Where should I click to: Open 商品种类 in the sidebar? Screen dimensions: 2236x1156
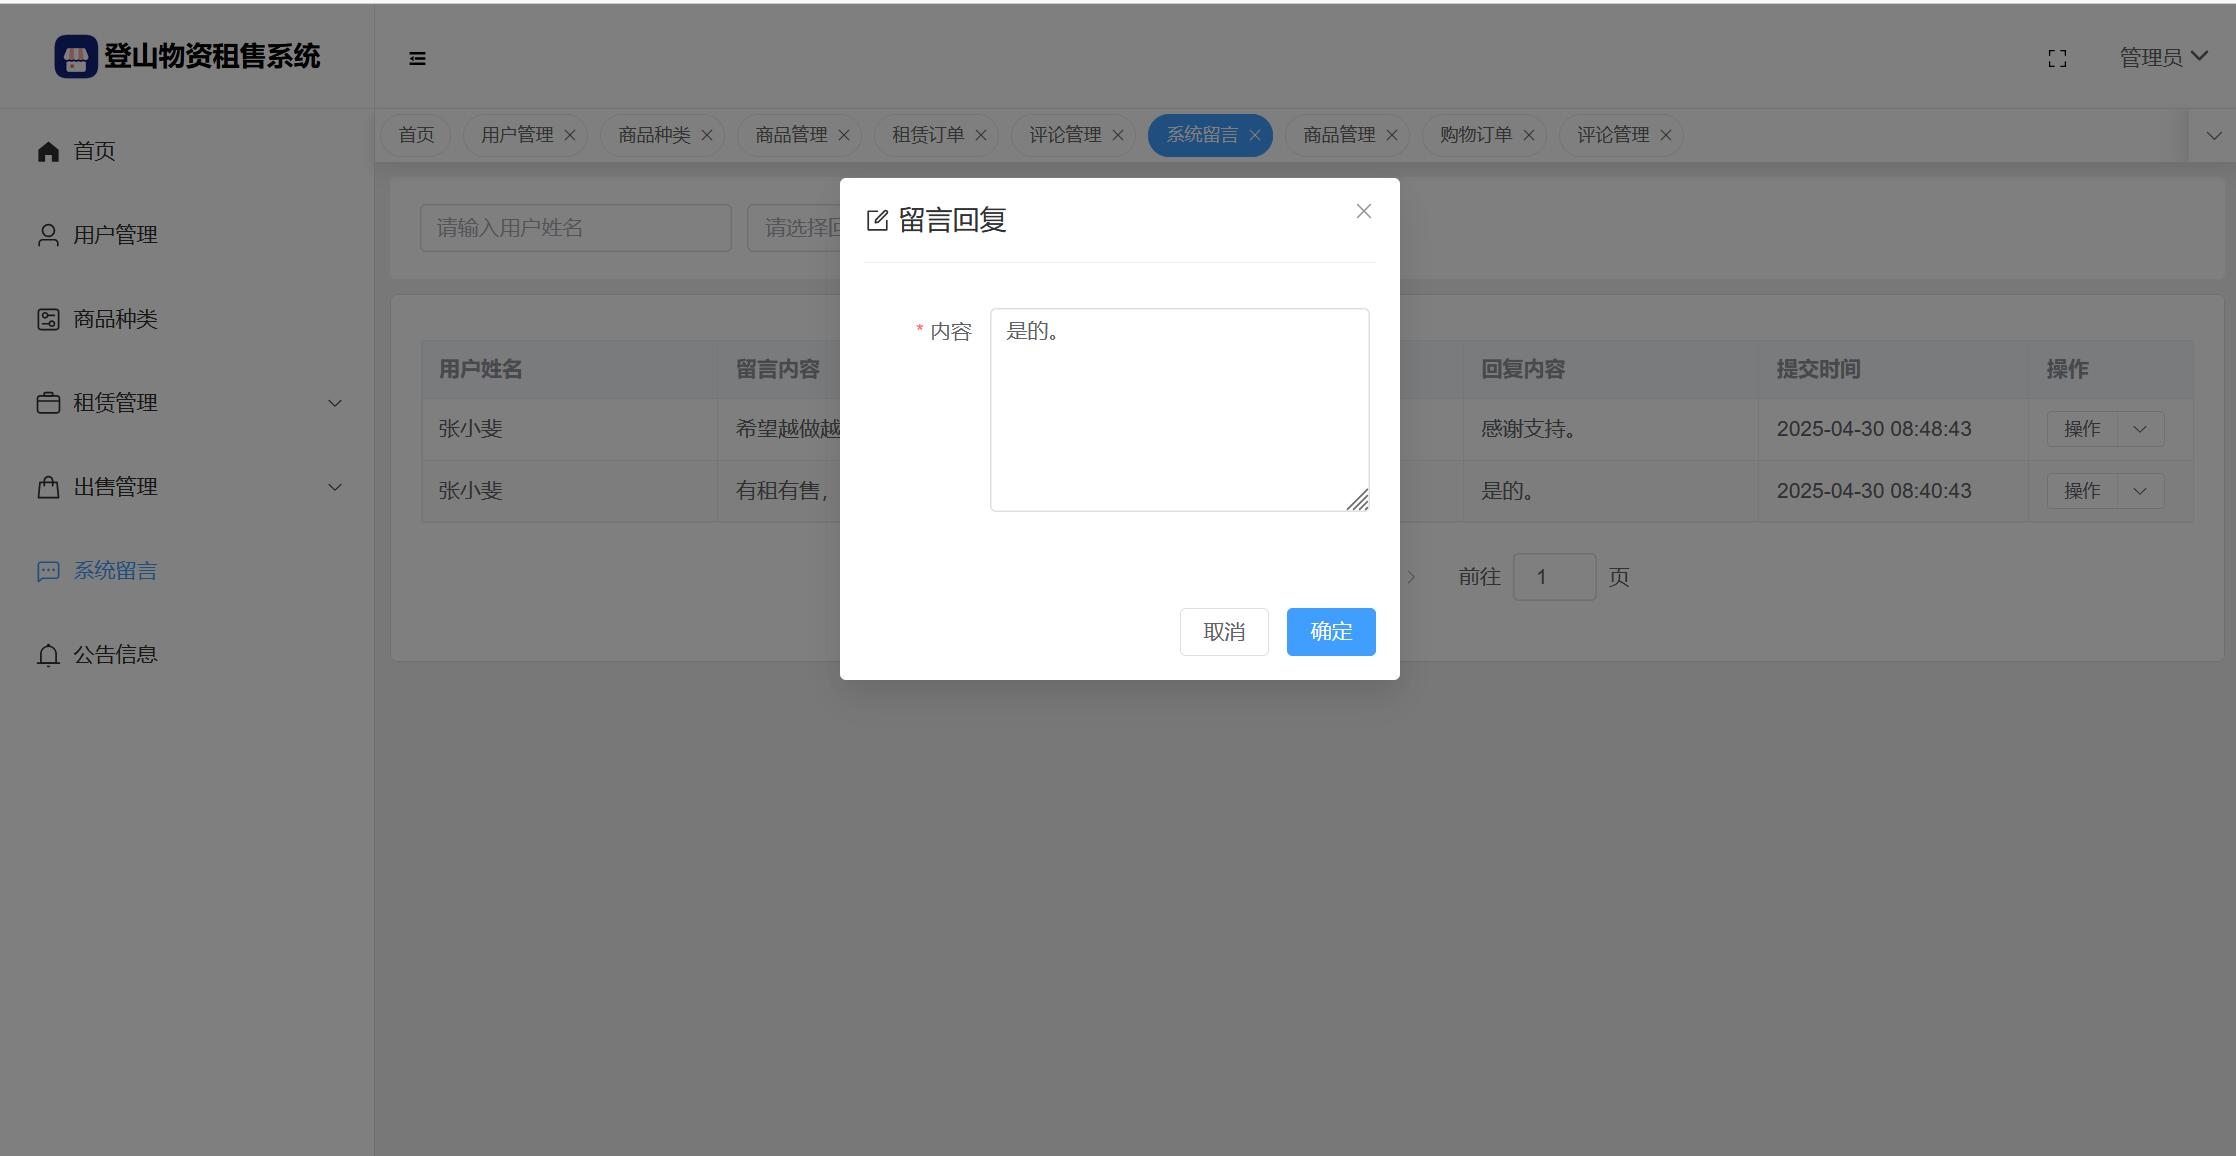coord(115,319)
